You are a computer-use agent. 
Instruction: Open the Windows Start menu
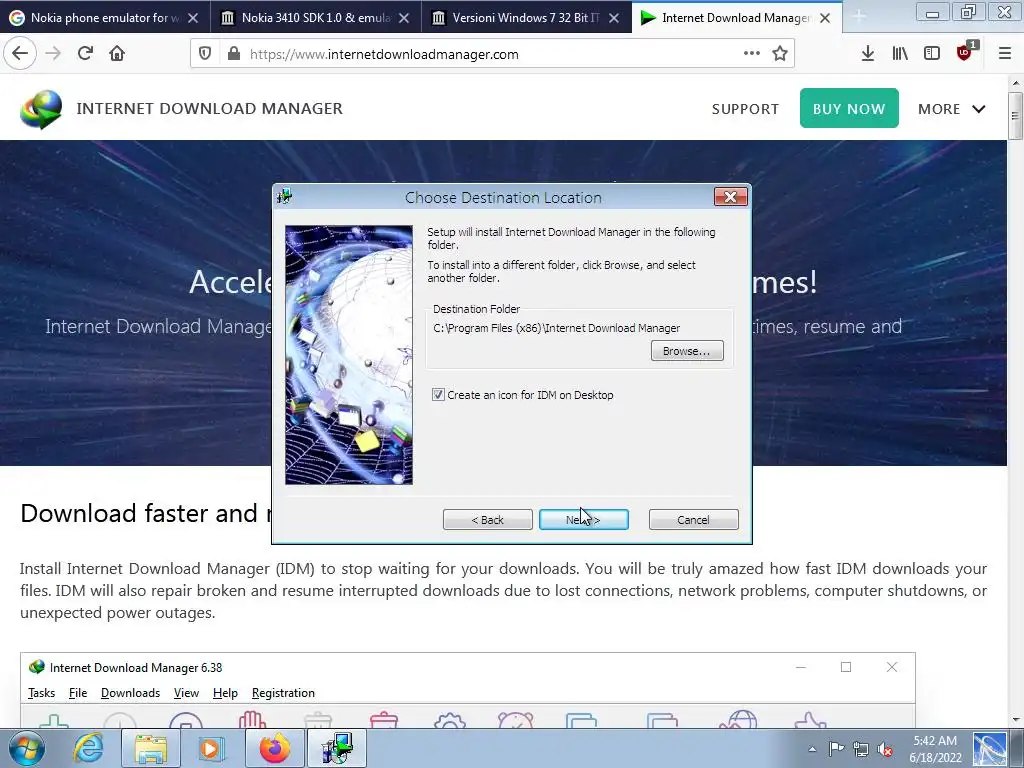(x=27, y=748)
